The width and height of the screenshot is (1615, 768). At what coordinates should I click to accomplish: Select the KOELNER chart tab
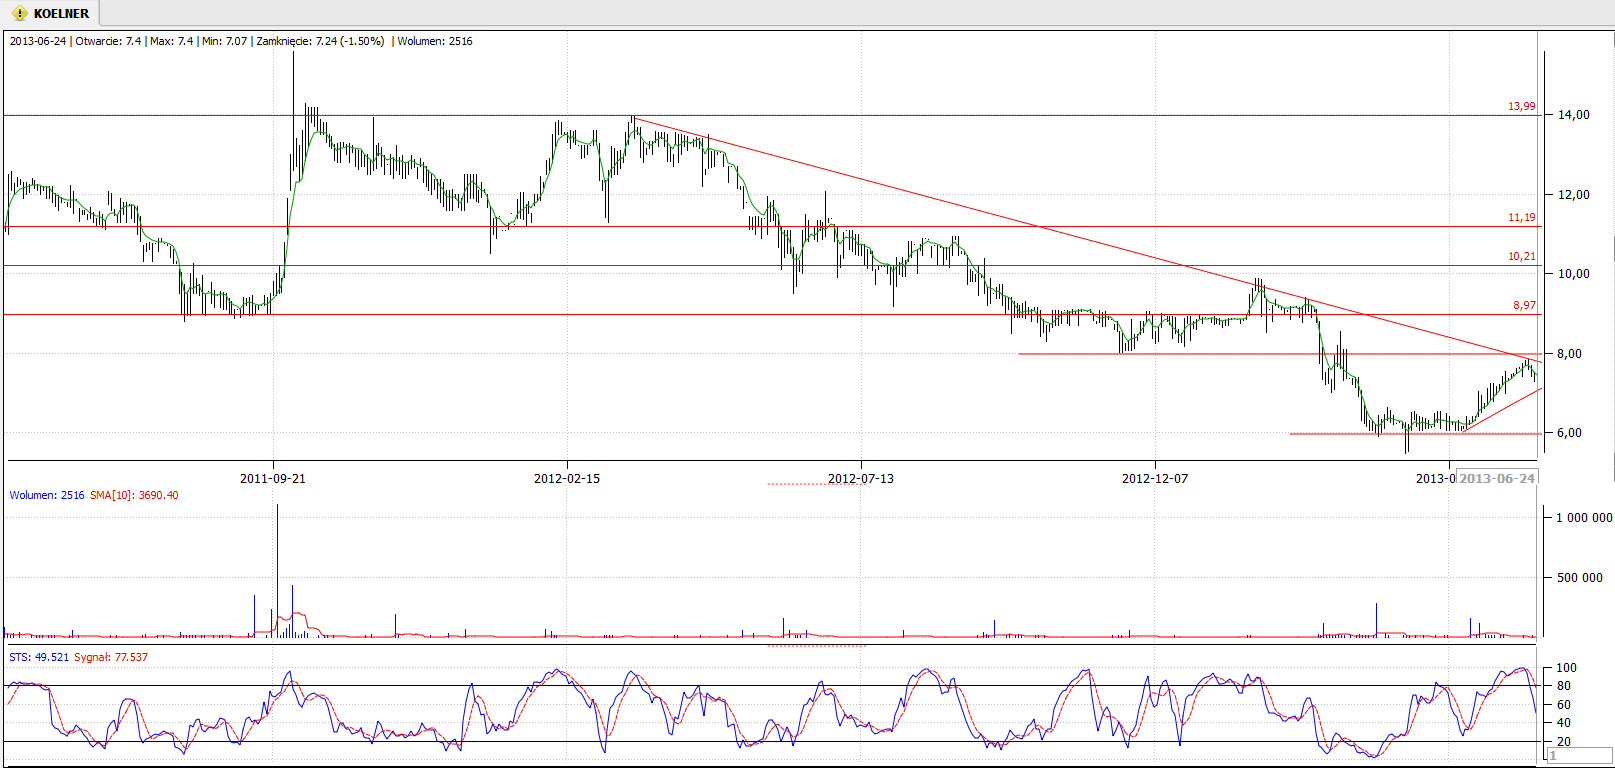[50, 13]
